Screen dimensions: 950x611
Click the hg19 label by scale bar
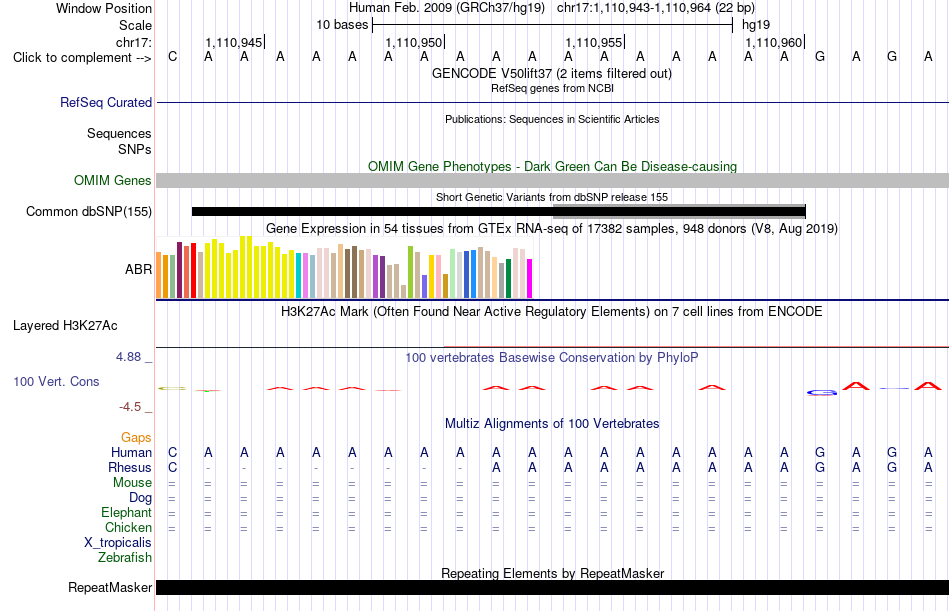pos(756,25)
